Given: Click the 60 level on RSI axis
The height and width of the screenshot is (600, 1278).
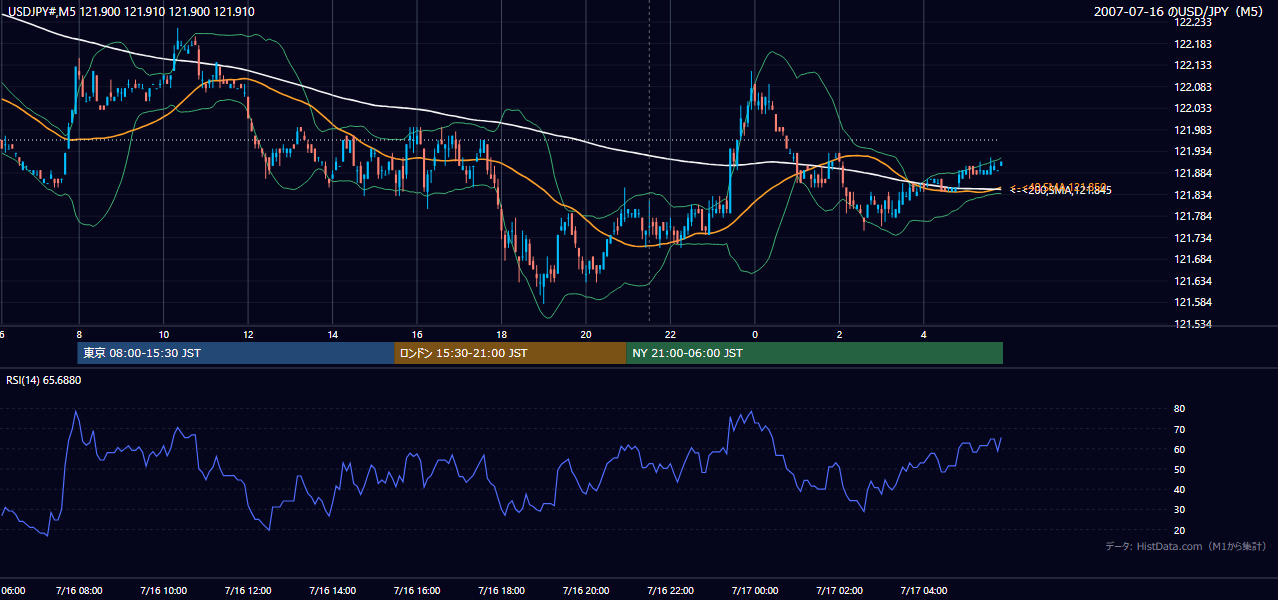Looking at the screenshot, I should (1179, 449).
